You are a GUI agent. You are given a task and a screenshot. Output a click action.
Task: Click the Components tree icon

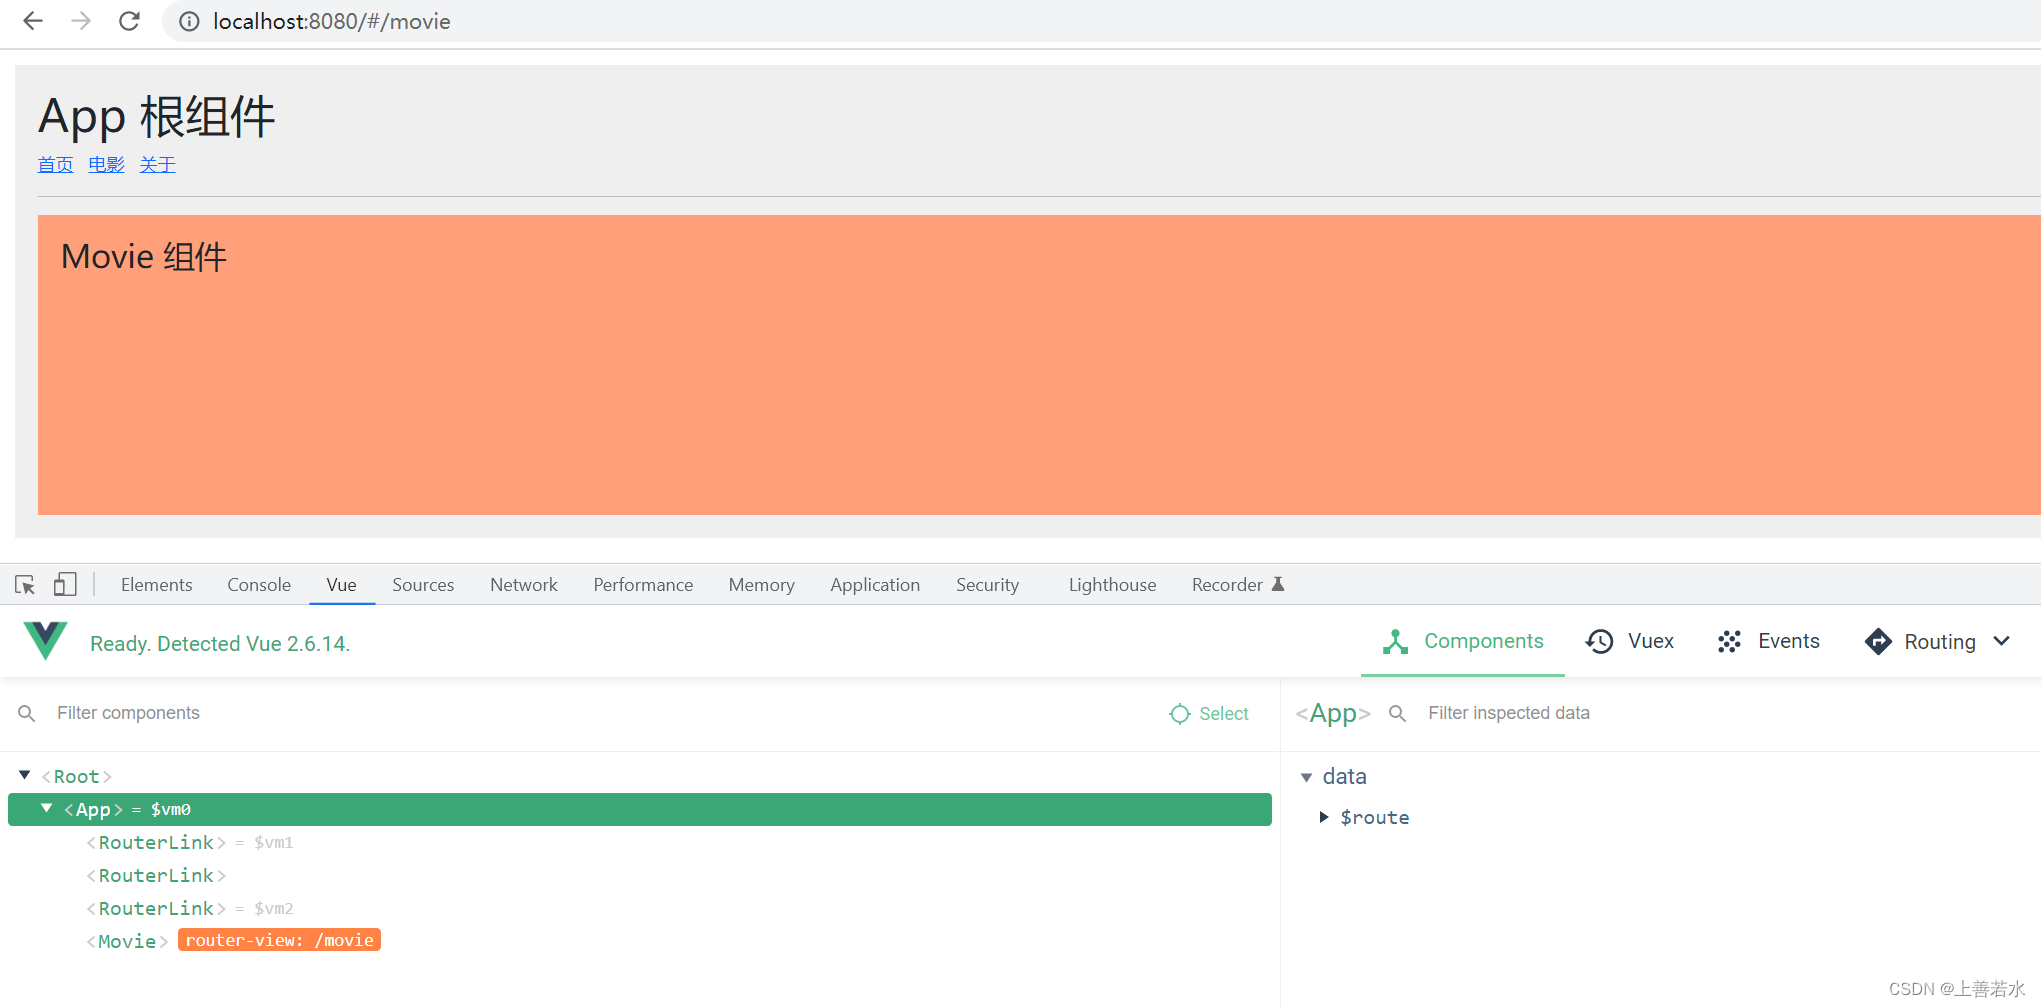(x=1395, y=641)
